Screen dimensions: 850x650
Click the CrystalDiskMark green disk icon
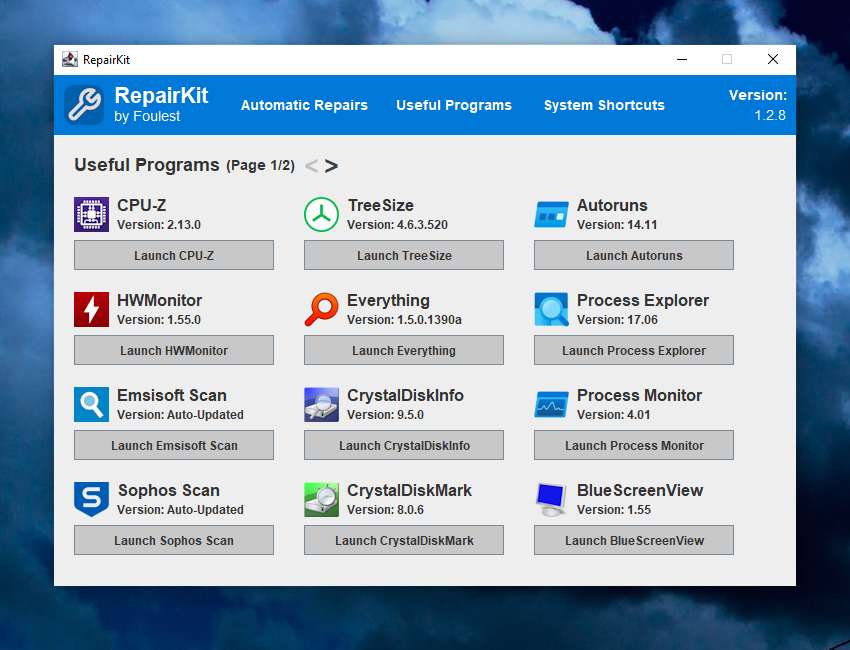tap(321, 499)
